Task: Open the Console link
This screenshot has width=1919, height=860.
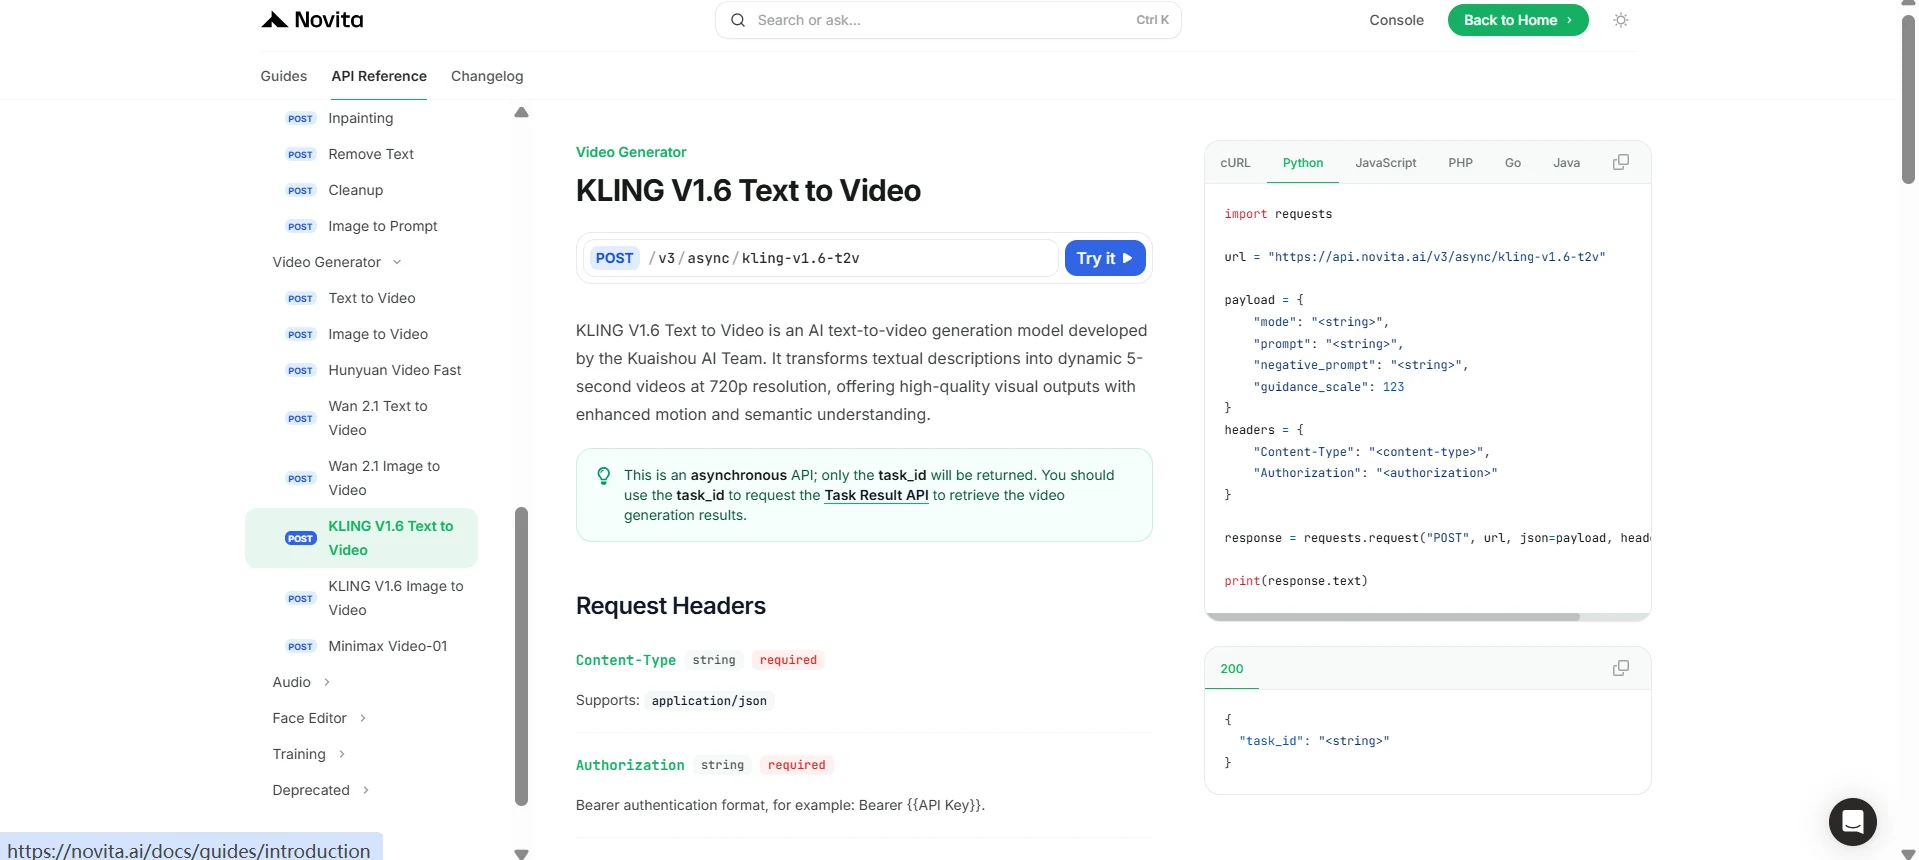Action: pos(1396,20)
